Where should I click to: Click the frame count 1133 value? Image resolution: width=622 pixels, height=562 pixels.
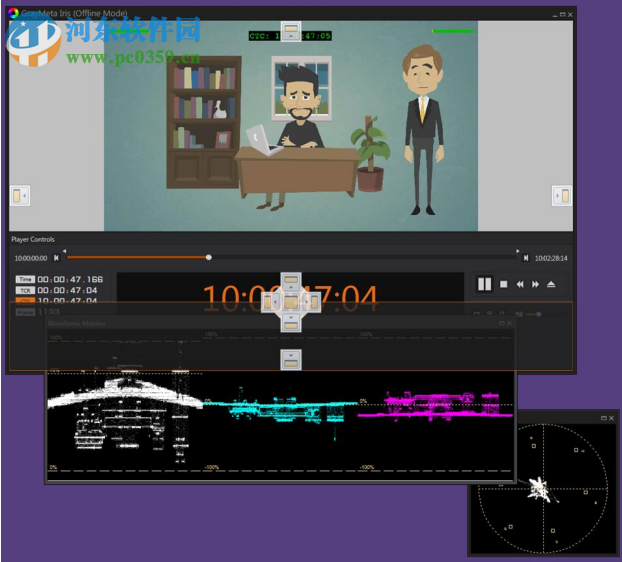[49, 312]
